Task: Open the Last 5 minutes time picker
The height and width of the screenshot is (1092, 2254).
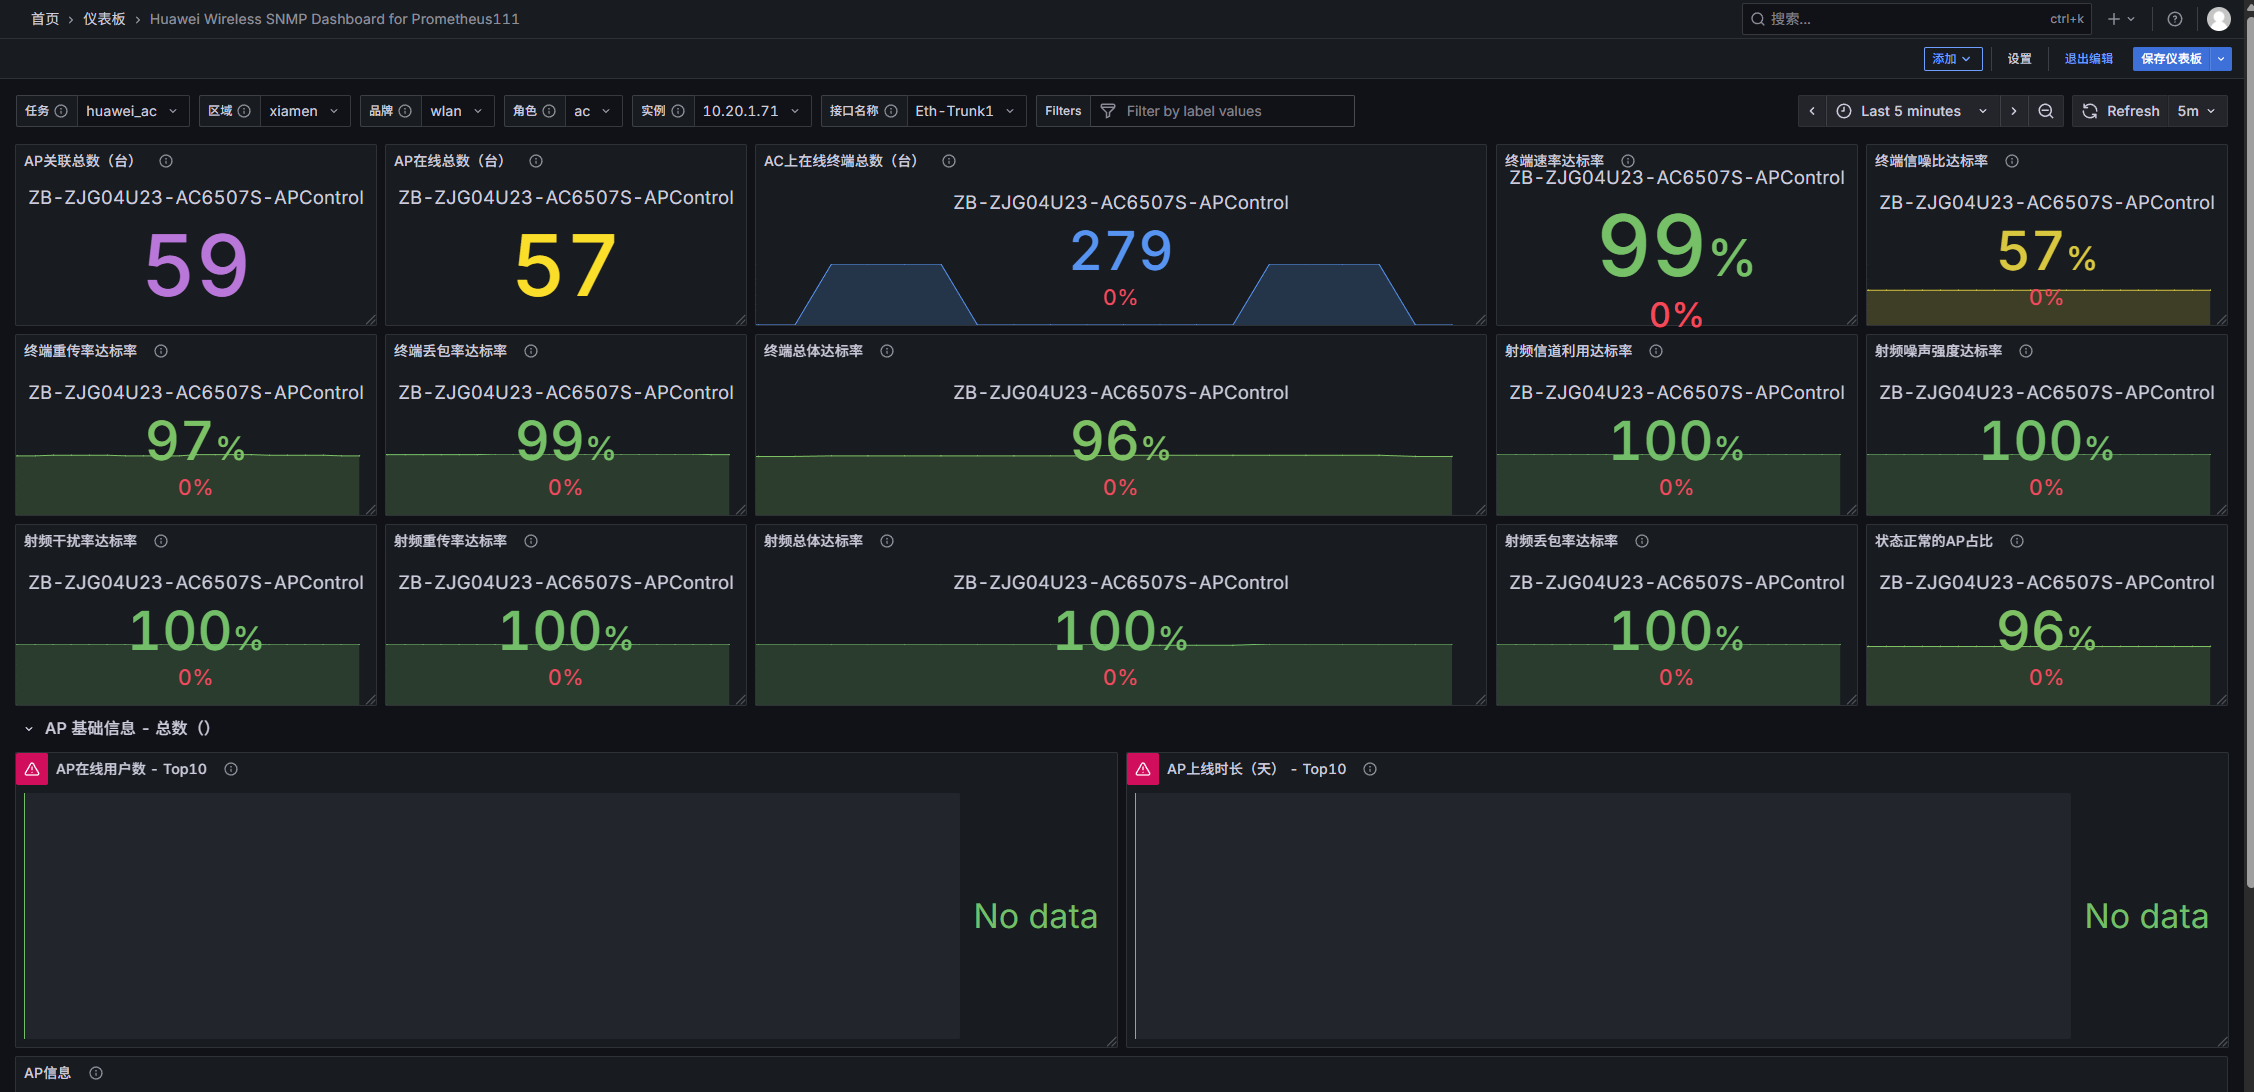Action: [x=1912, y=111]
